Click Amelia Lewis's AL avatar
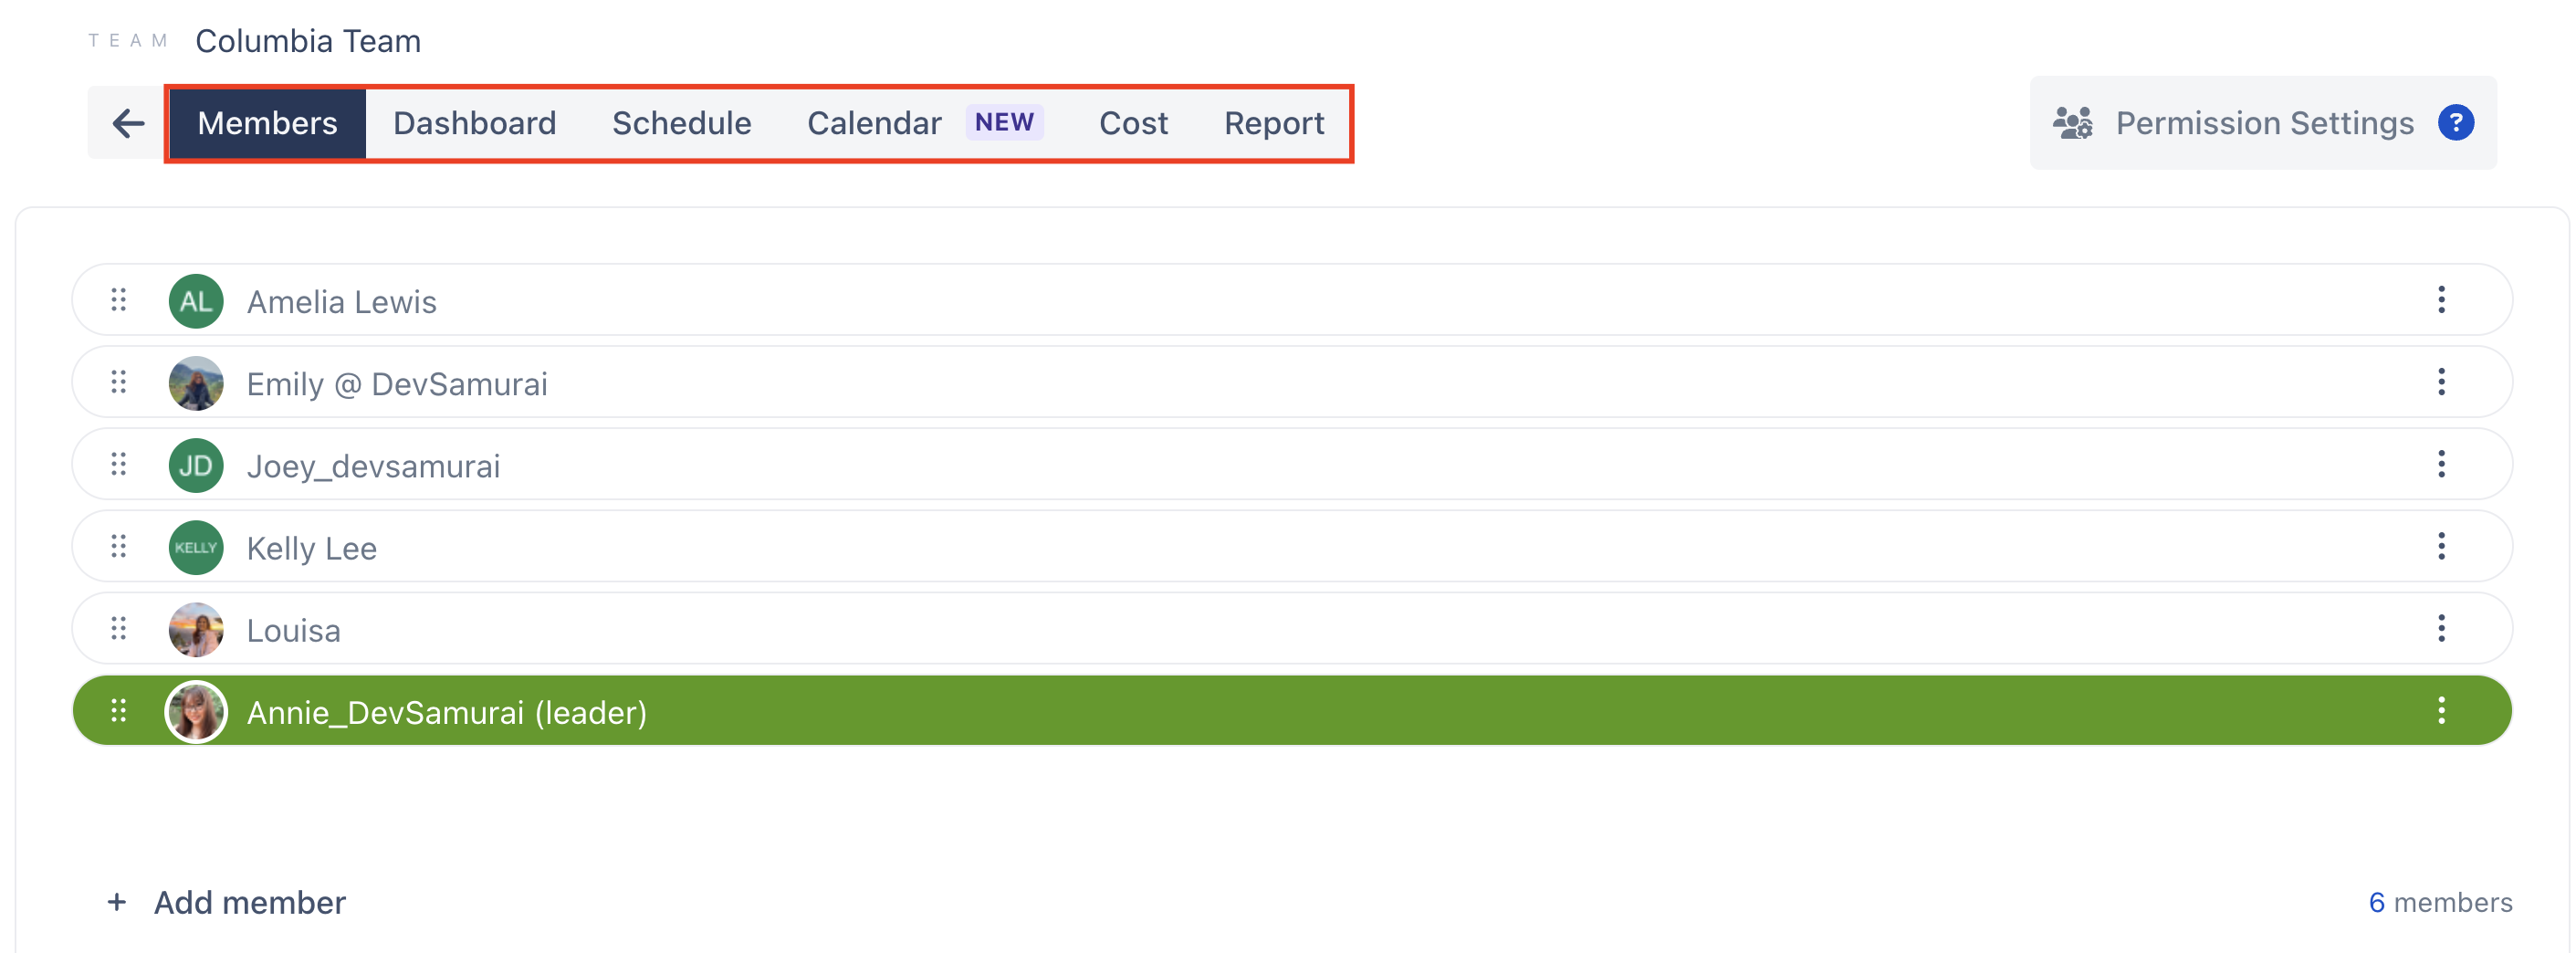This screenshot has height=953, width=2576. 196,301
